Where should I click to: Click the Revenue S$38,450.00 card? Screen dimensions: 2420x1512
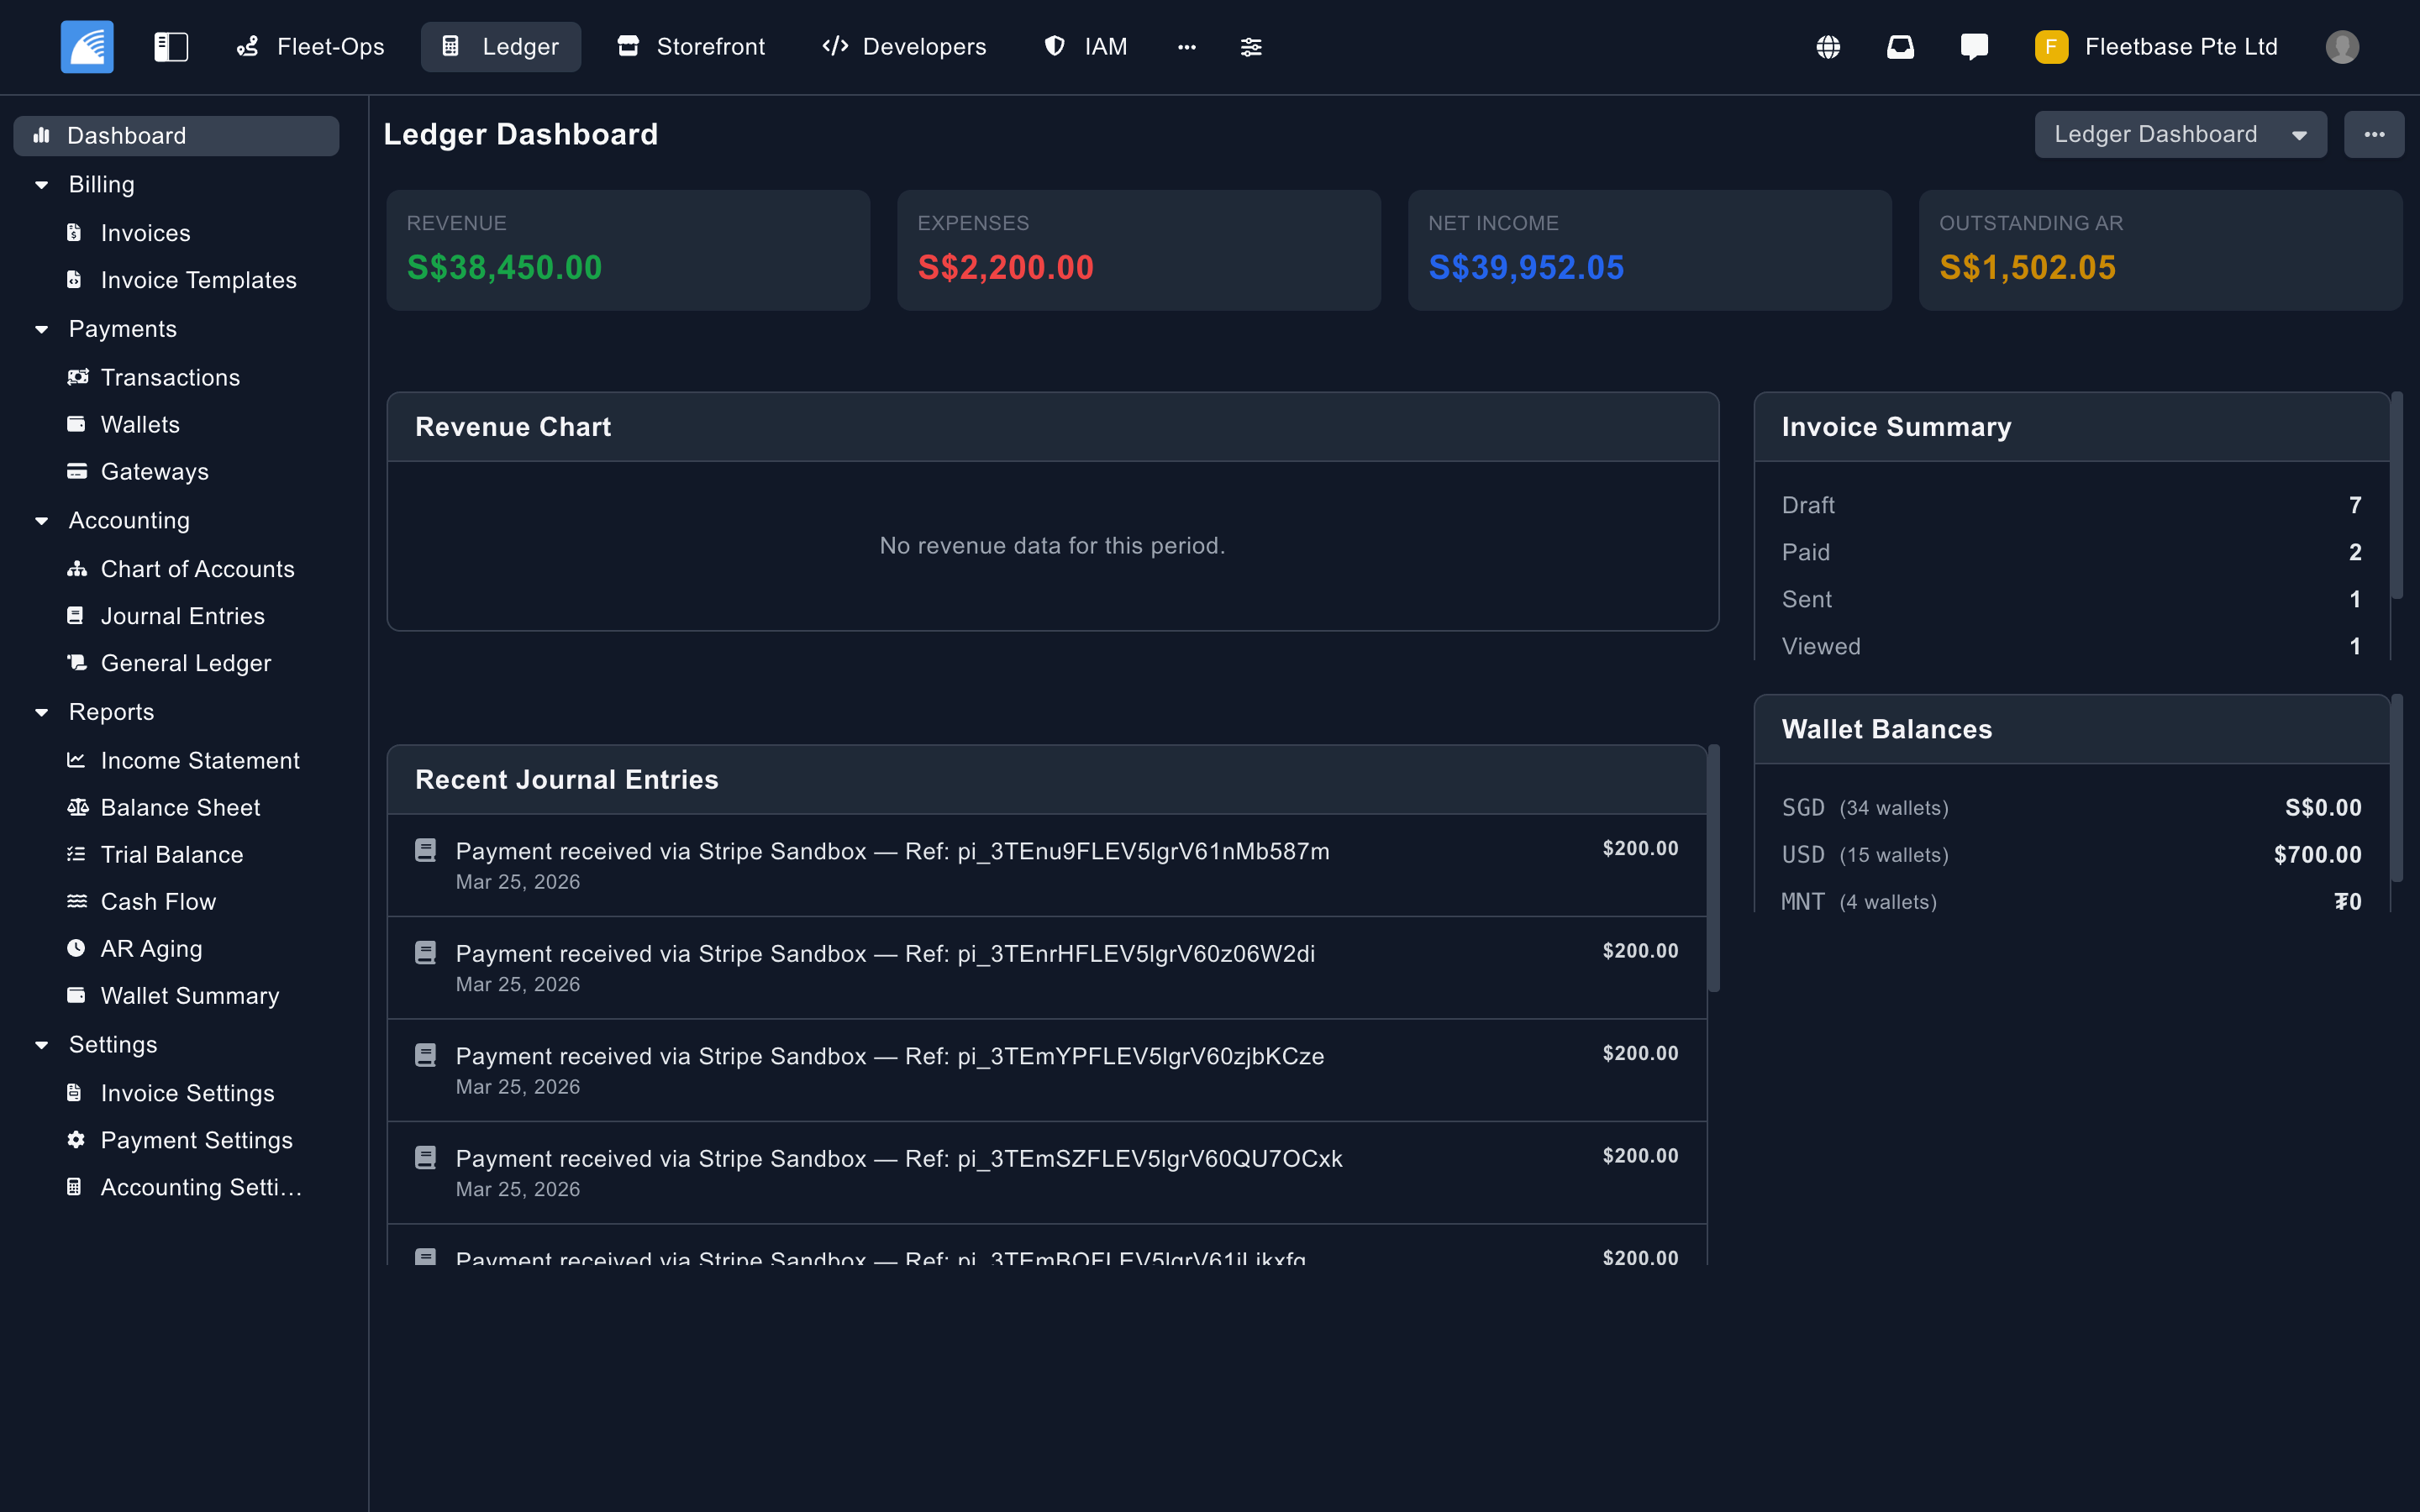(628, 250)
